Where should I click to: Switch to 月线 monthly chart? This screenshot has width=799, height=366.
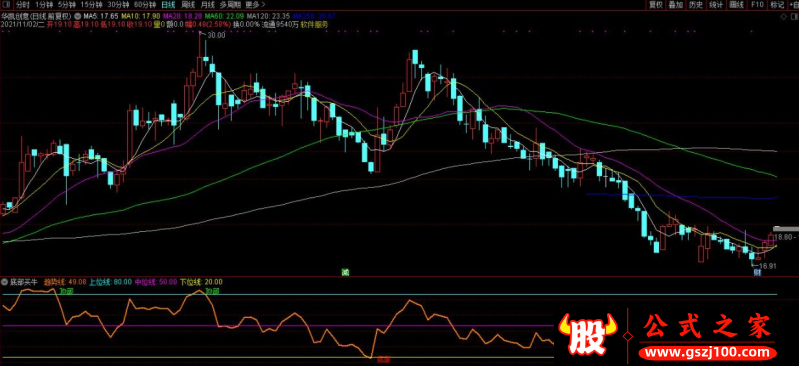(x=207, y=5)
